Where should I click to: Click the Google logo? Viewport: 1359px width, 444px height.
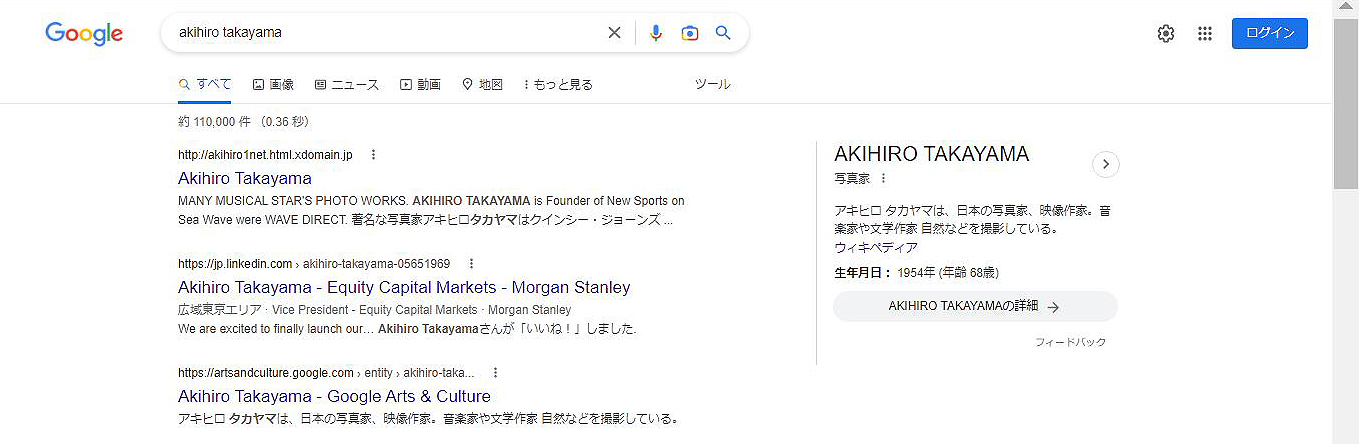pos(84,34)
